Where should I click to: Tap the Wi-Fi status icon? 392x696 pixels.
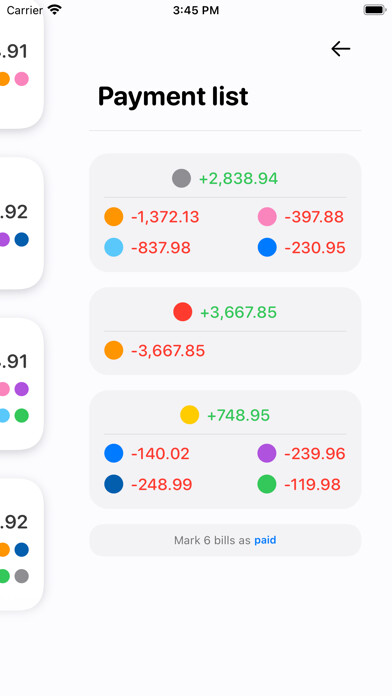[55, 10]
